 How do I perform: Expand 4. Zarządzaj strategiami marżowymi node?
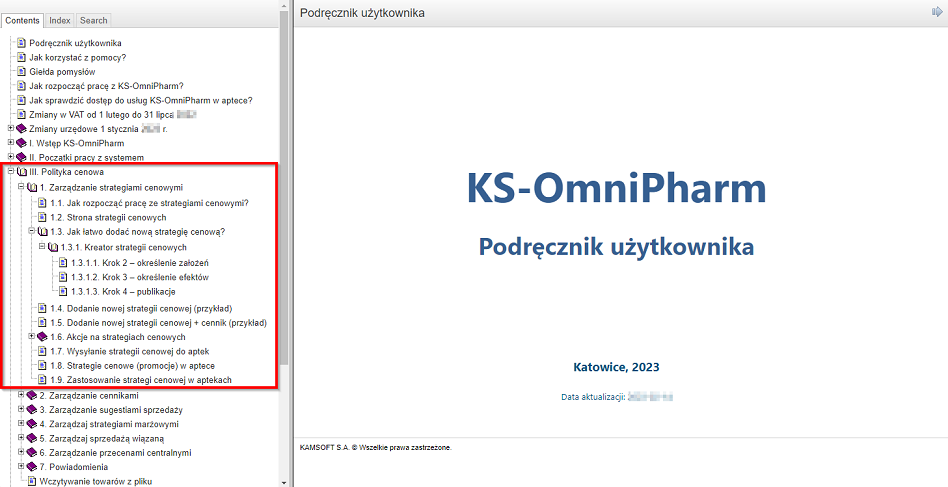click(x=21, y=424)
